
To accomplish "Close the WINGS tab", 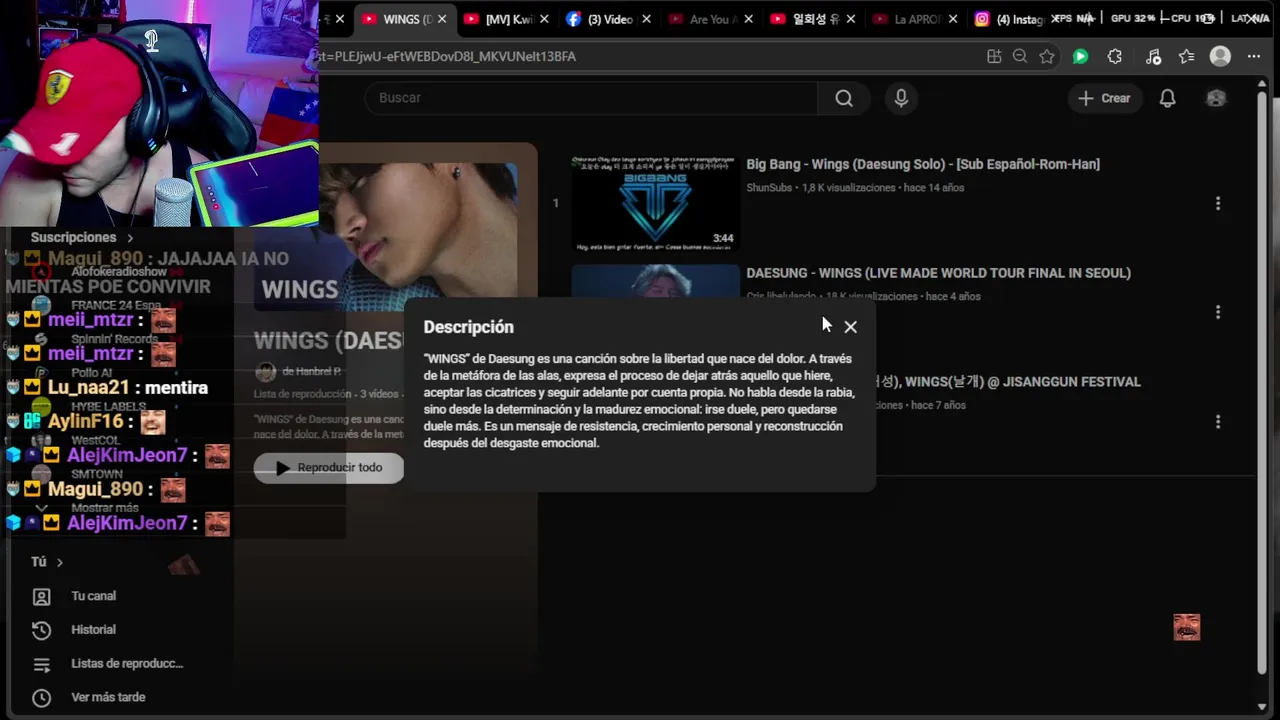I will coord(442,19).
